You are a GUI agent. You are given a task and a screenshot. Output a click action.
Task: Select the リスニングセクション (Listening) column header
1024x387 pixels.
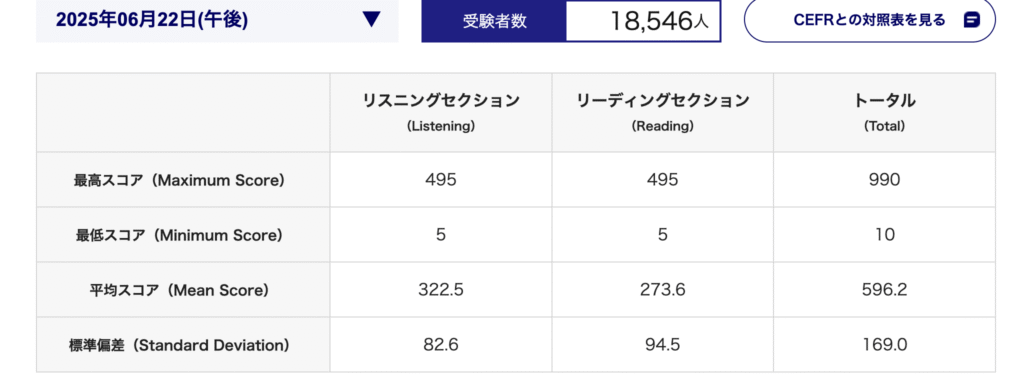[x=441, y=112]
